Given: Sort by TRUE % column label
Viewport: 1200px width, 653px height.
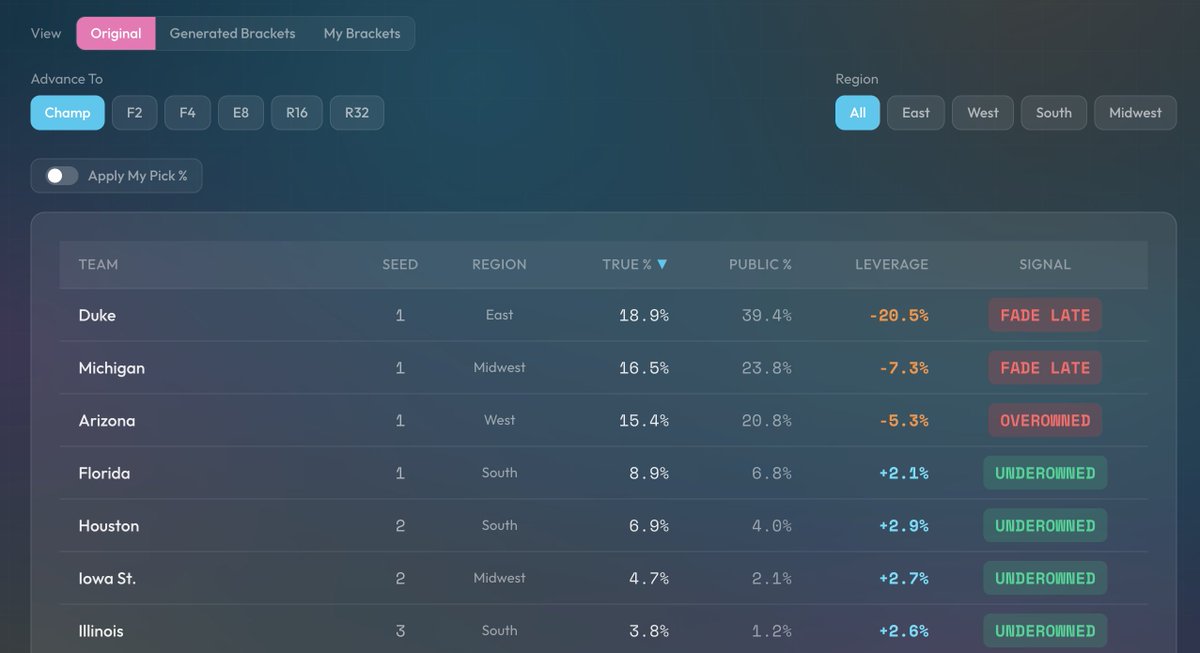Looking at the screenshot, I should (x=627, y=265).
